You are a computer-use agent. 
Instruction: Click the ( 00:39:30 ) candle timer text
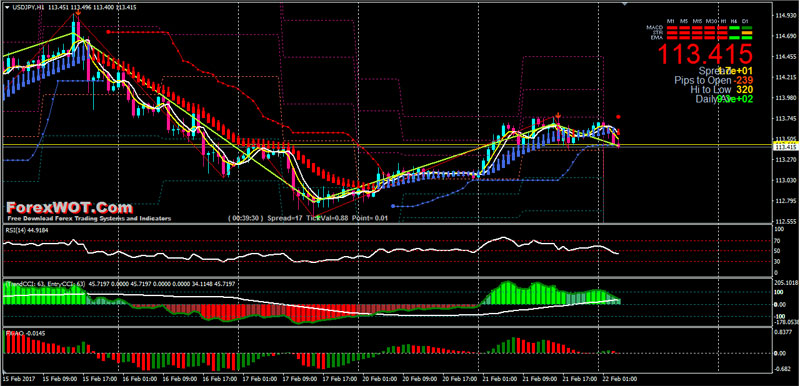coord(245,218)
